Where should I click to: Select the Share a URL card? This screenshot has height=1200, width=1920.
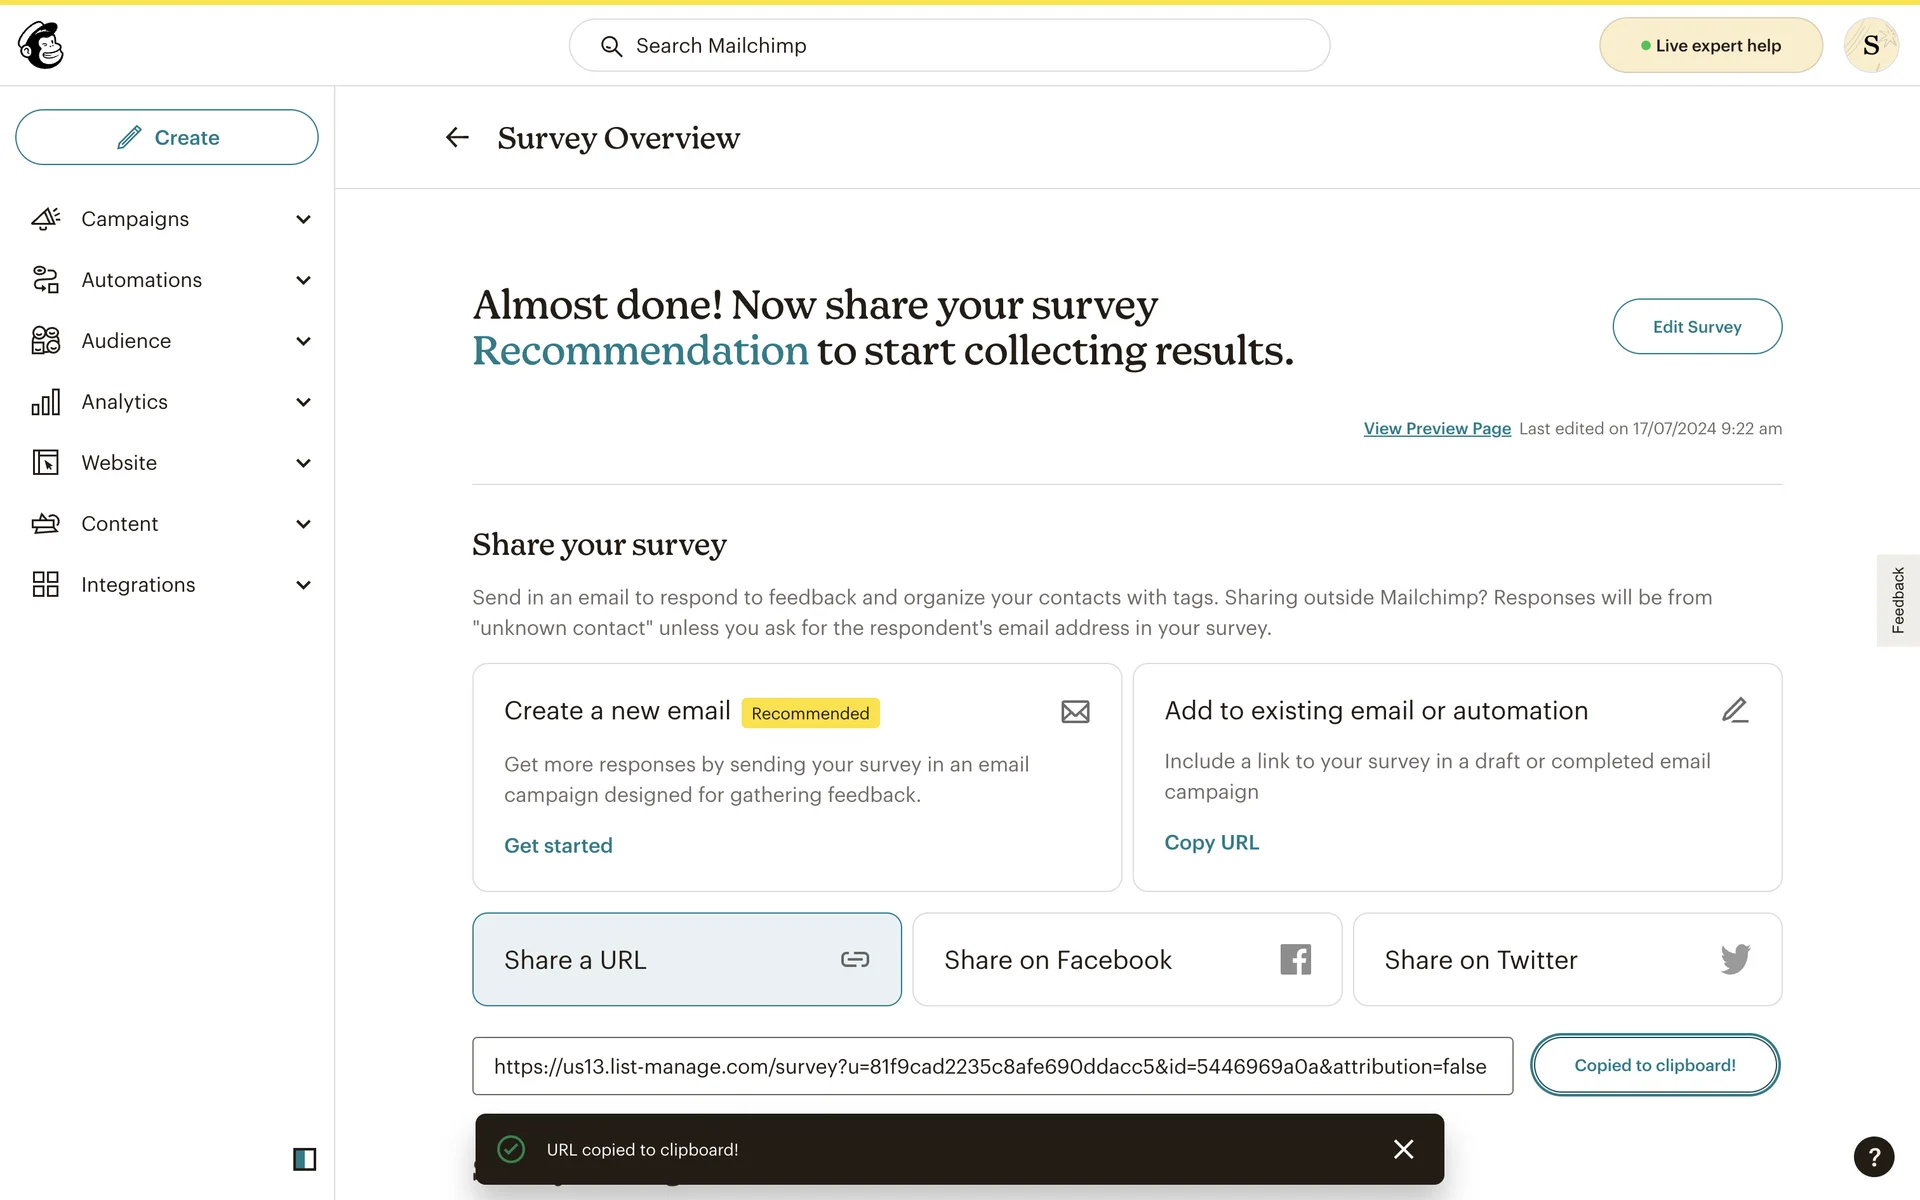tap(686, 959)
